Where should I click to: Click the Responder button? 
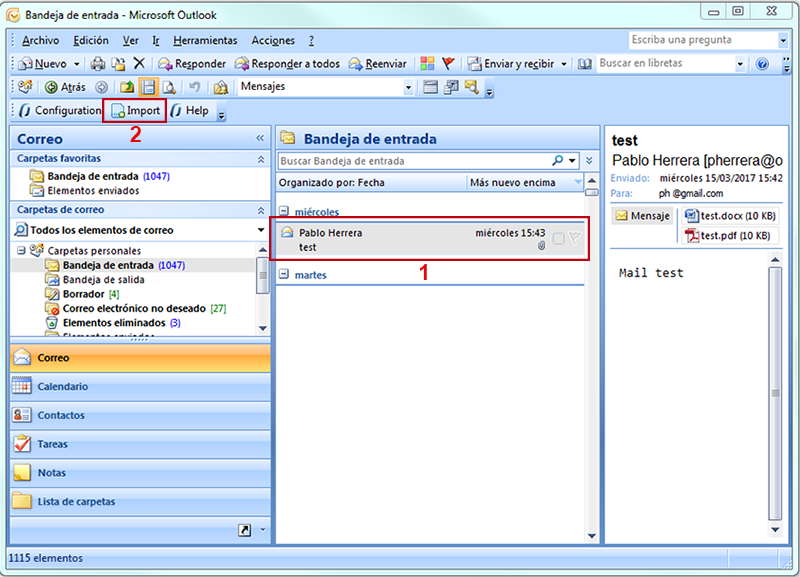(x=192, y=64)
